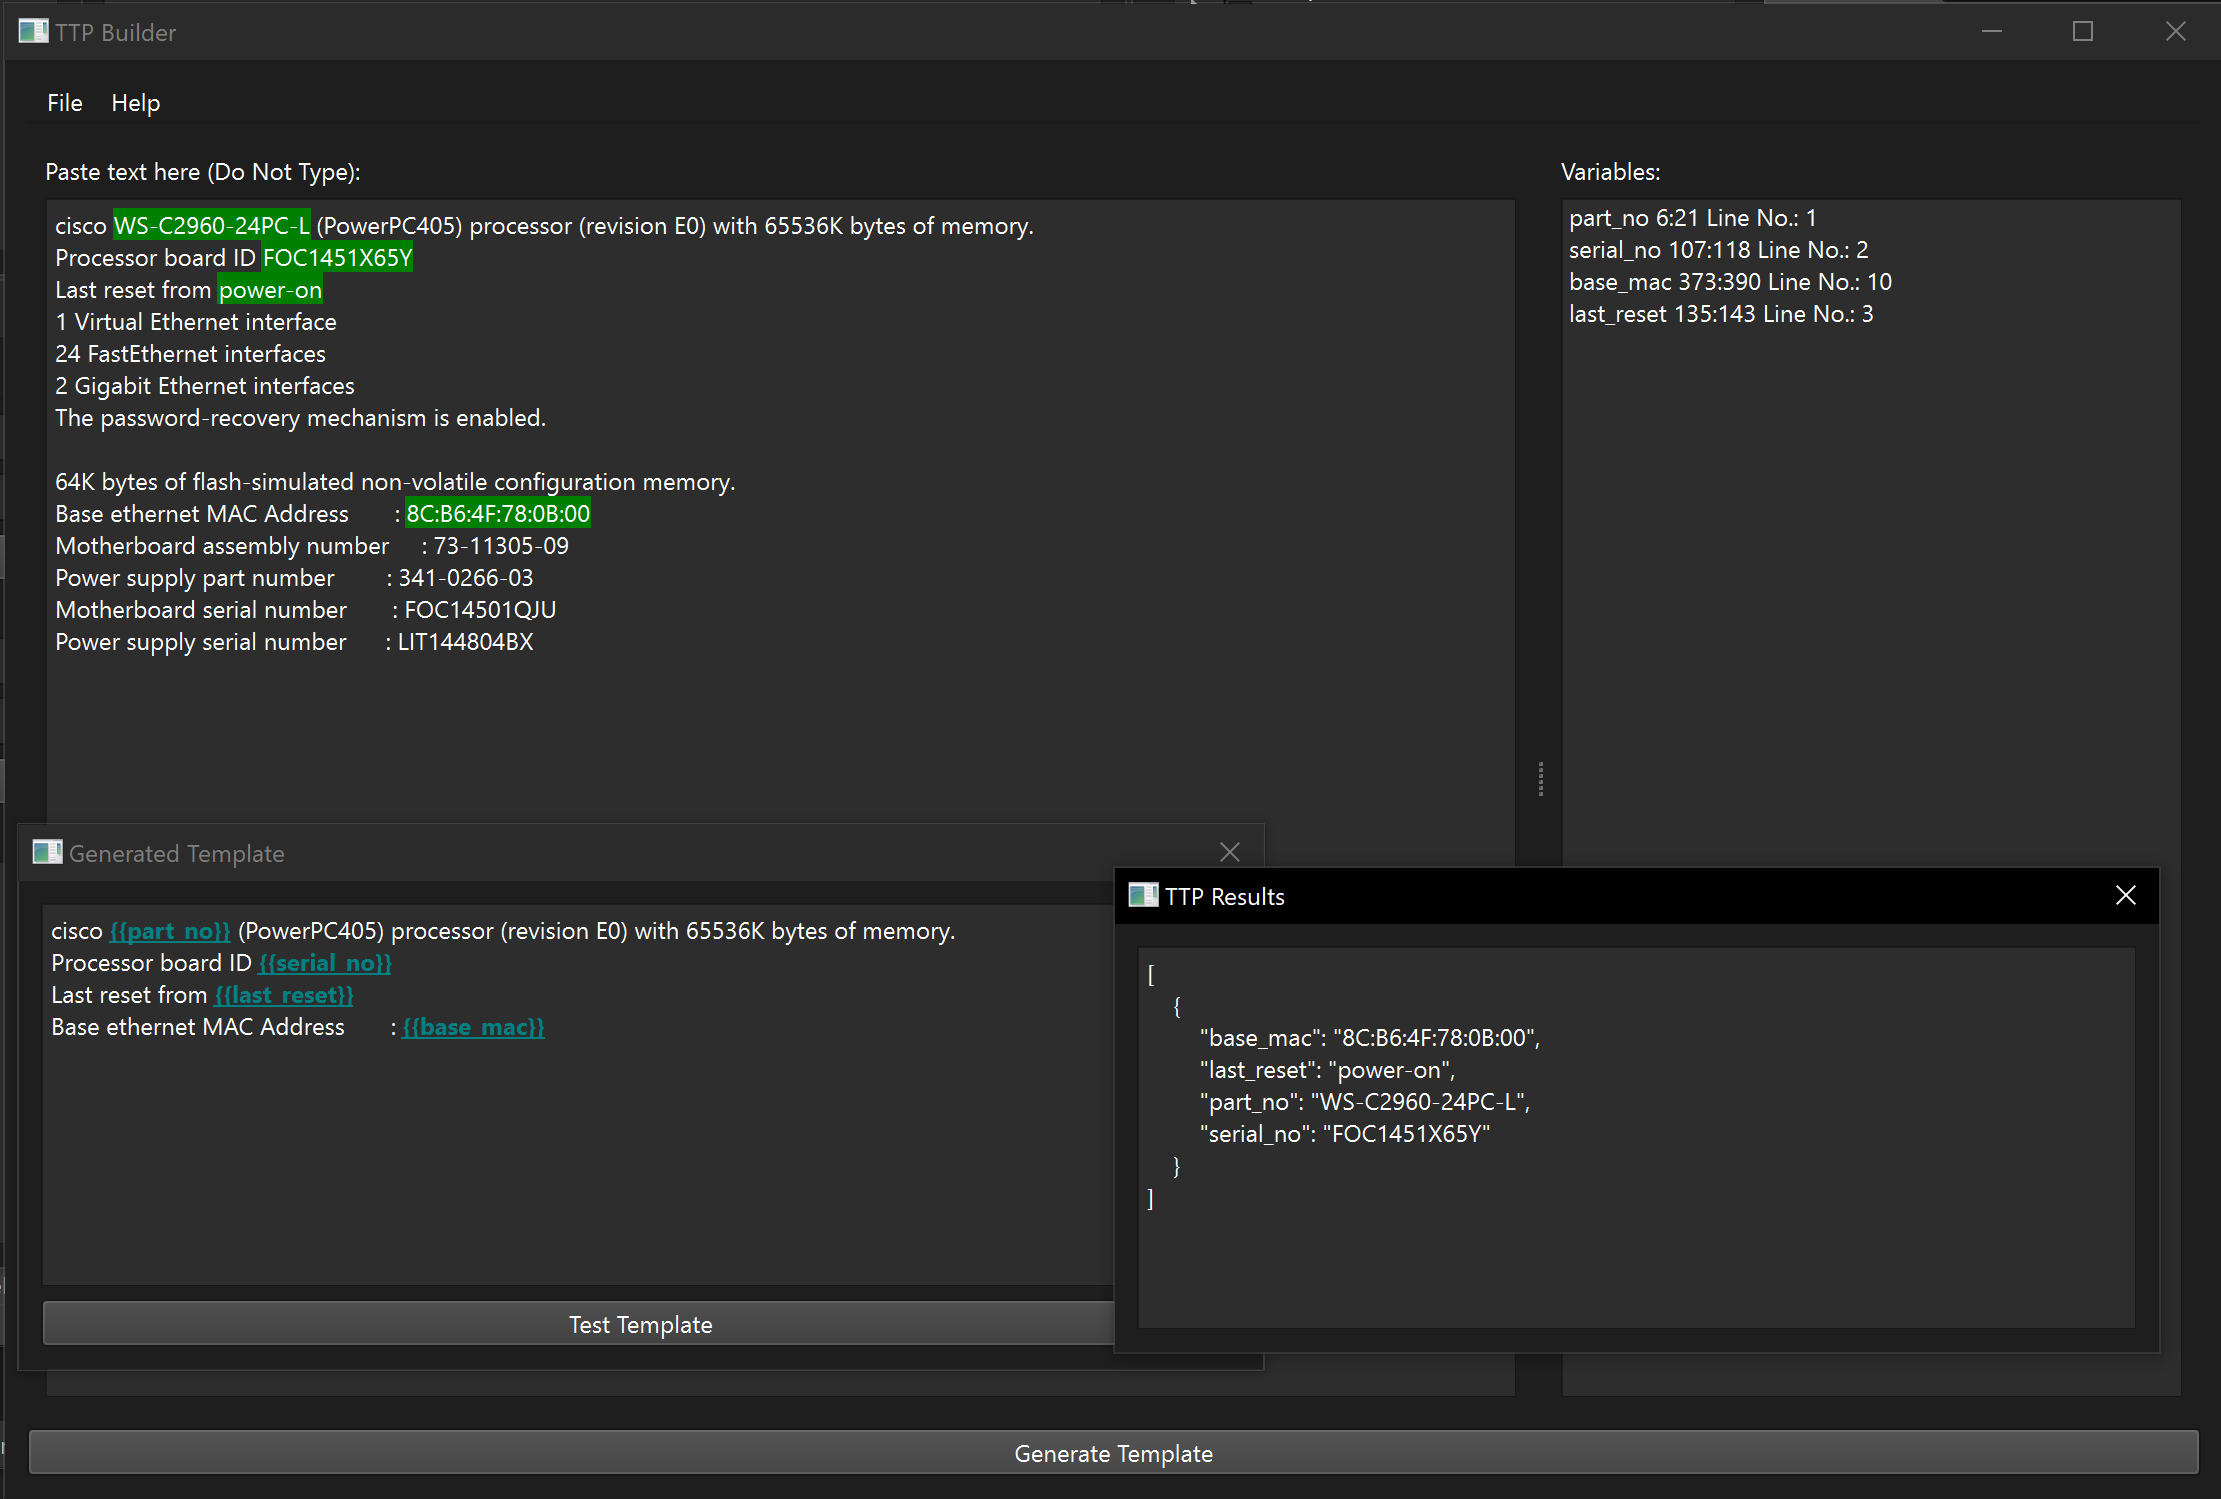Click the Generated Template window icon
The height and width of the screenshot is (1499, 2221).
(47, 852)
